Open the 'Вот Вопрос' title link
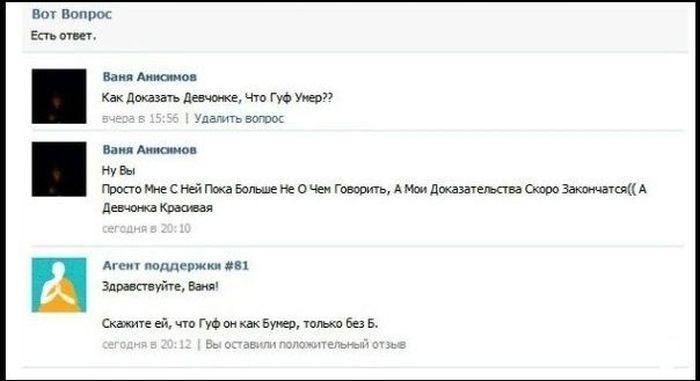 click(71, 14)
